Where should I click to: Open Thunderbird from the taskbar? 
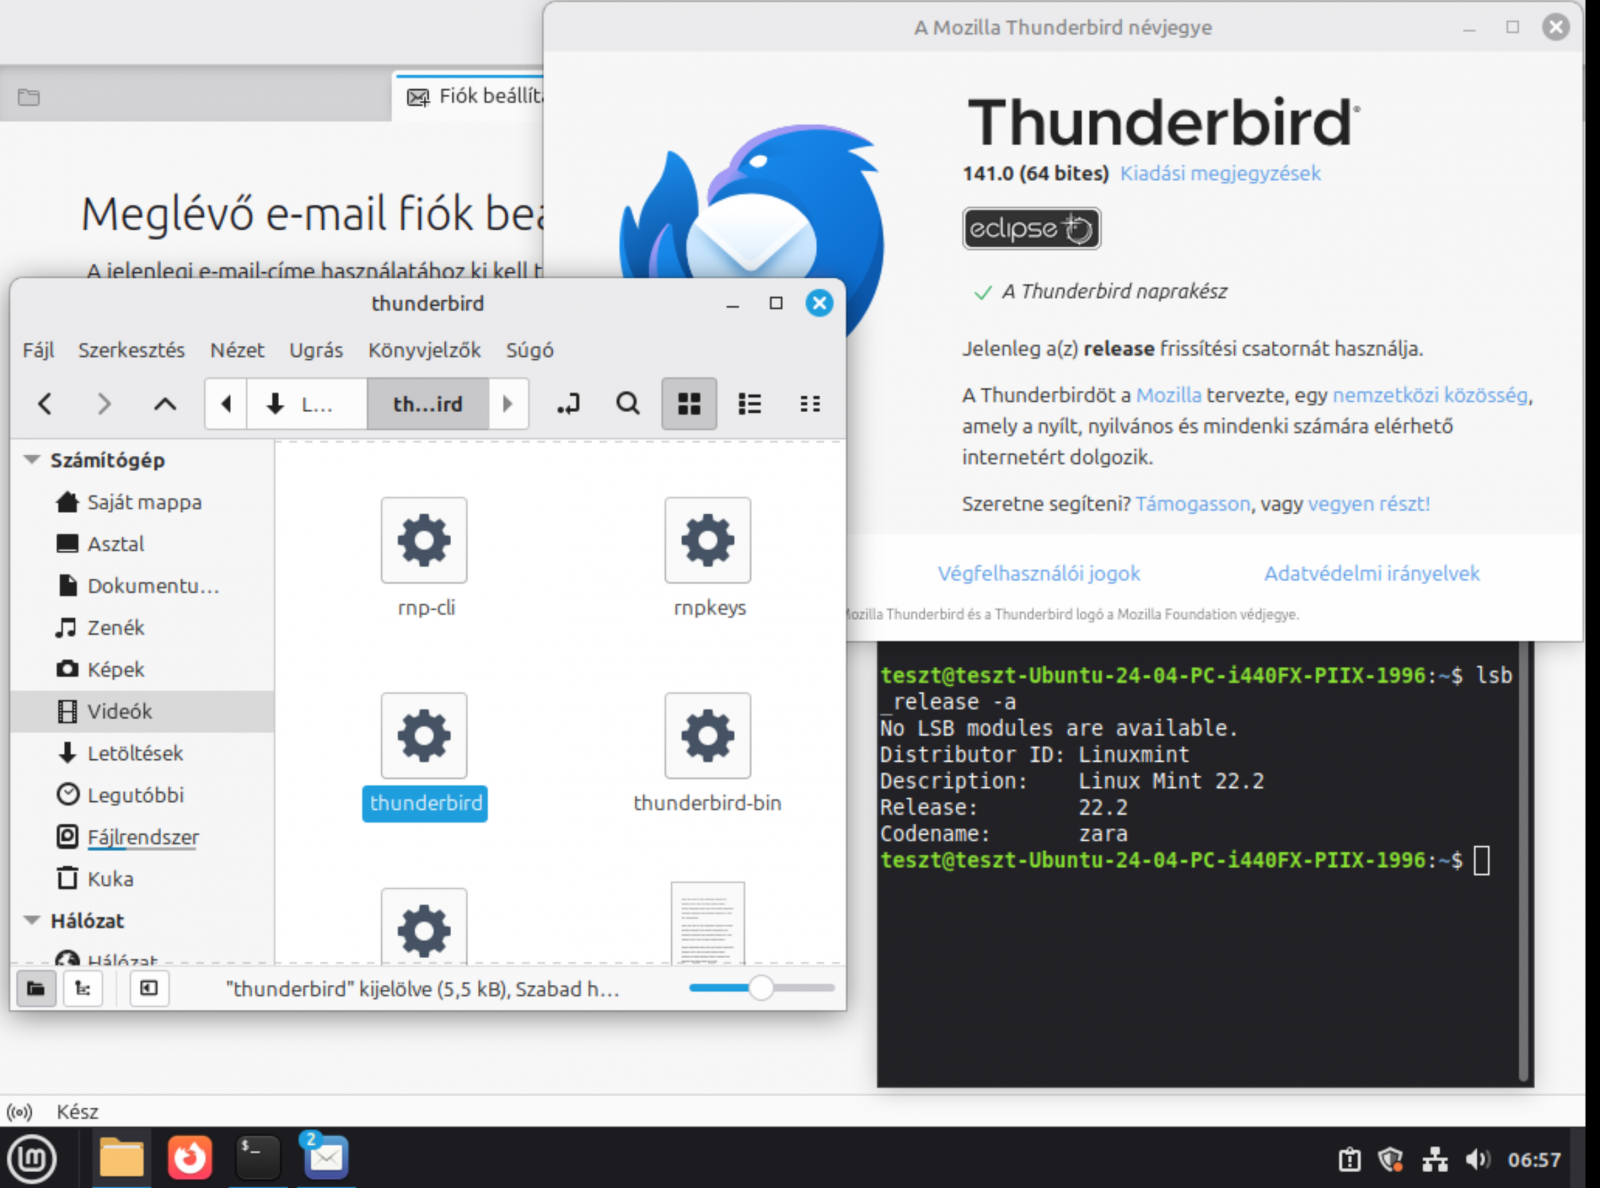pyautogui.click(x=325, y=1157)
